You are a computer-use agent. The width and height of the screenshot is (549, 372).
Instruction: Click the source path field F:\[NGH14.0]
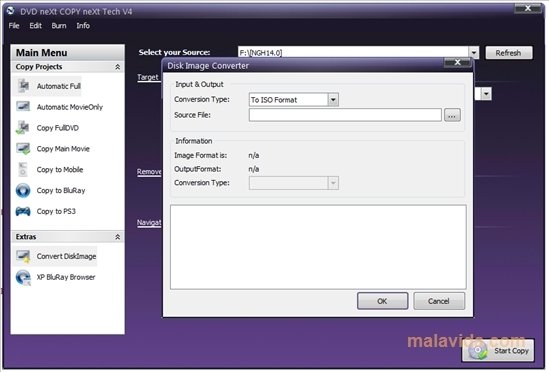(353, 53)
